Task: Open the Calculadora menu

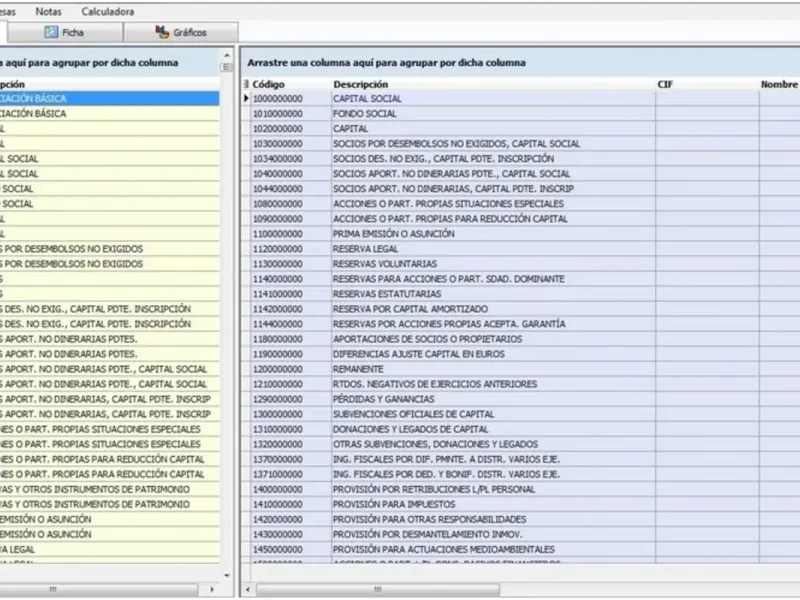Action: coord(108,11)
